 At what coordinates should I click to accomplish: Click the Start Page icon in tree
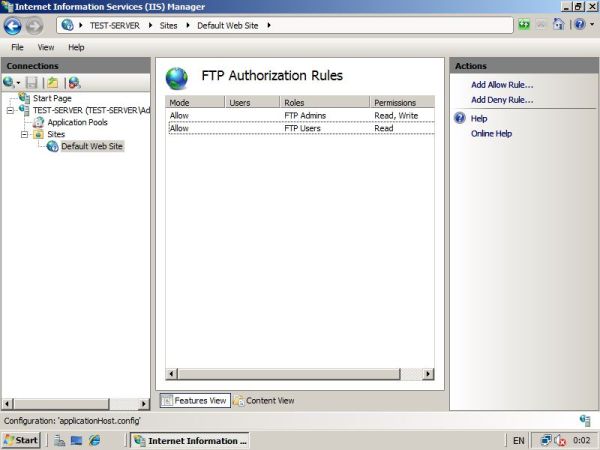24,98
